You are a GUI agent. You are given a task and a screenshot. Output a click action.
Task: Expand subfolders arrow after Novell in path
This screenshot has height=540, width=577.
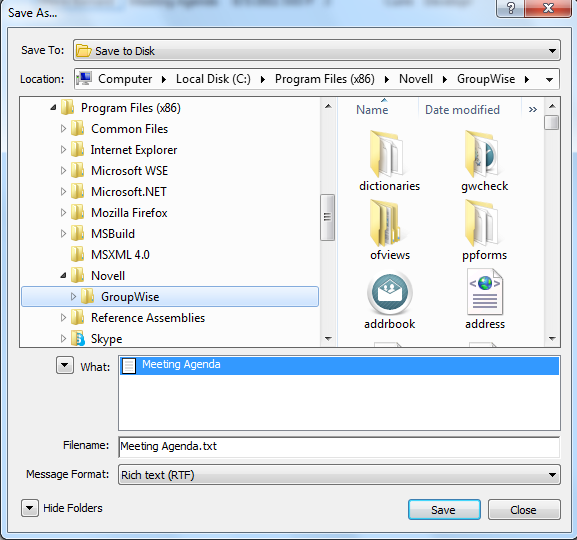[x=445, y=80]
